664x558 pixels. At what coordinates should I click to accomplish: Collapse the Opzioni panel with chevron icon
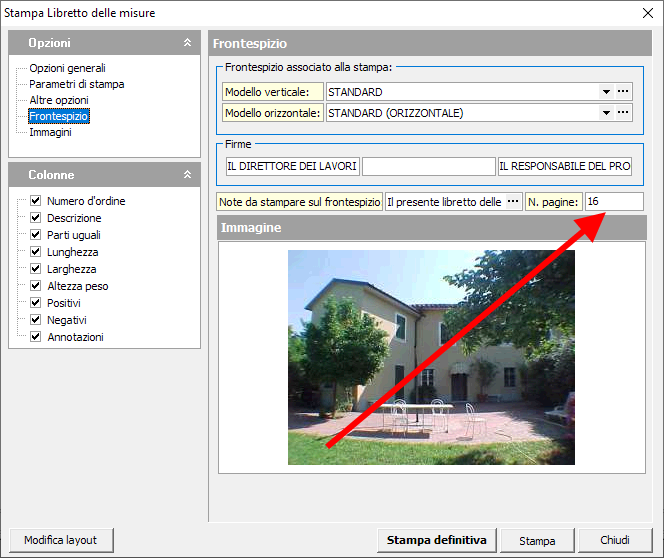[x=187, y=43]
